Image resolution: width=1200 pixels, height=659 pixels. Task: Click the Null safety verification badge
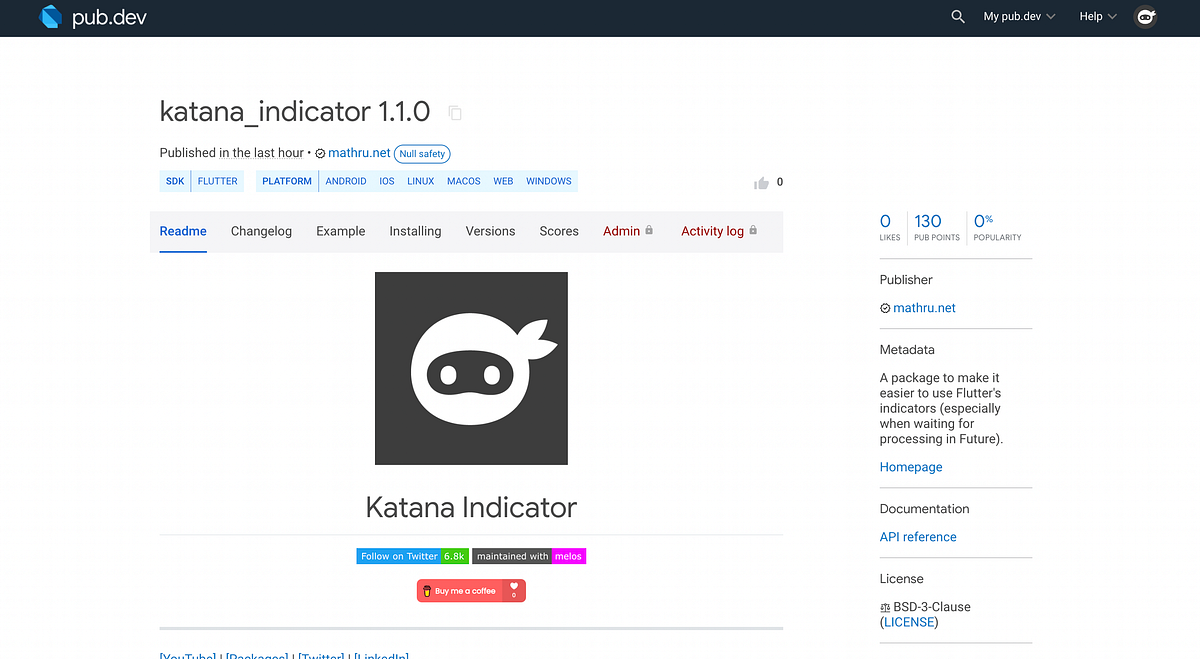coord(422,153)
